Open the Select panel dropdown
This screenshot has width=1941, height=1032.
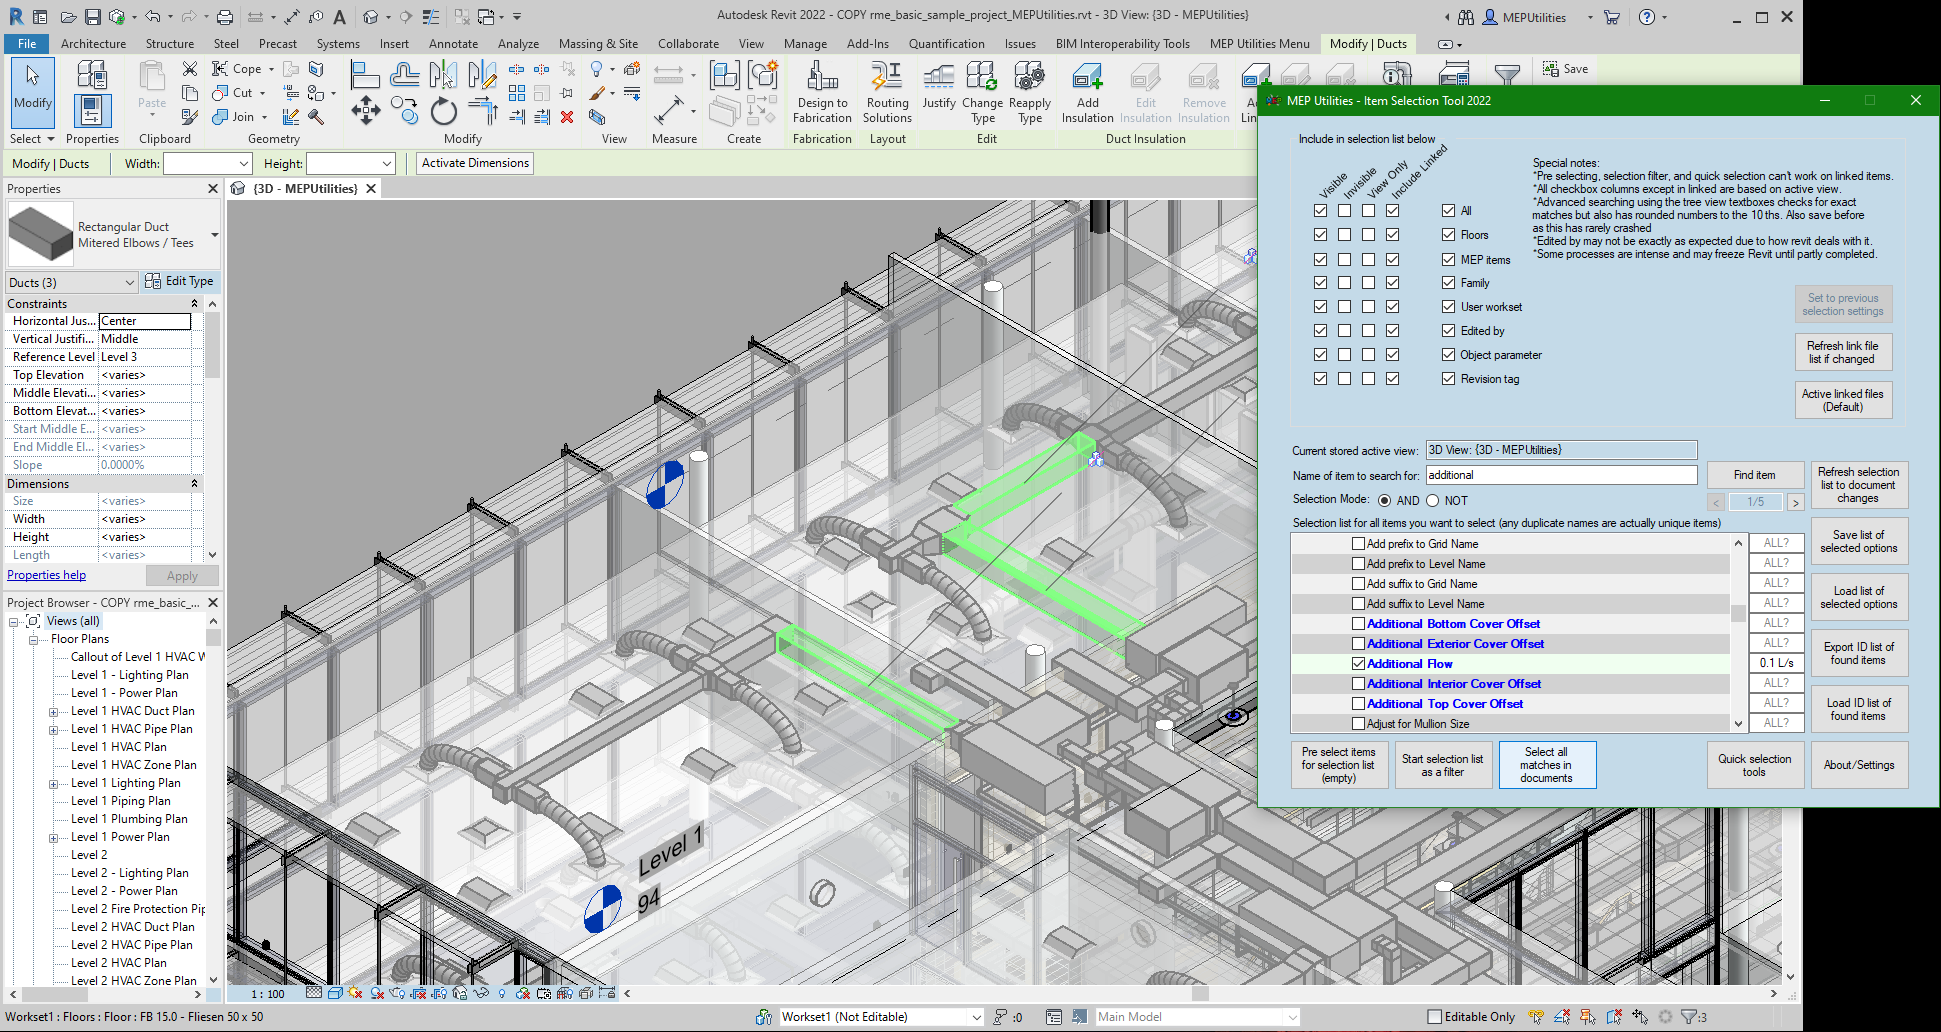pyautogui.click(x=32, y=139)
